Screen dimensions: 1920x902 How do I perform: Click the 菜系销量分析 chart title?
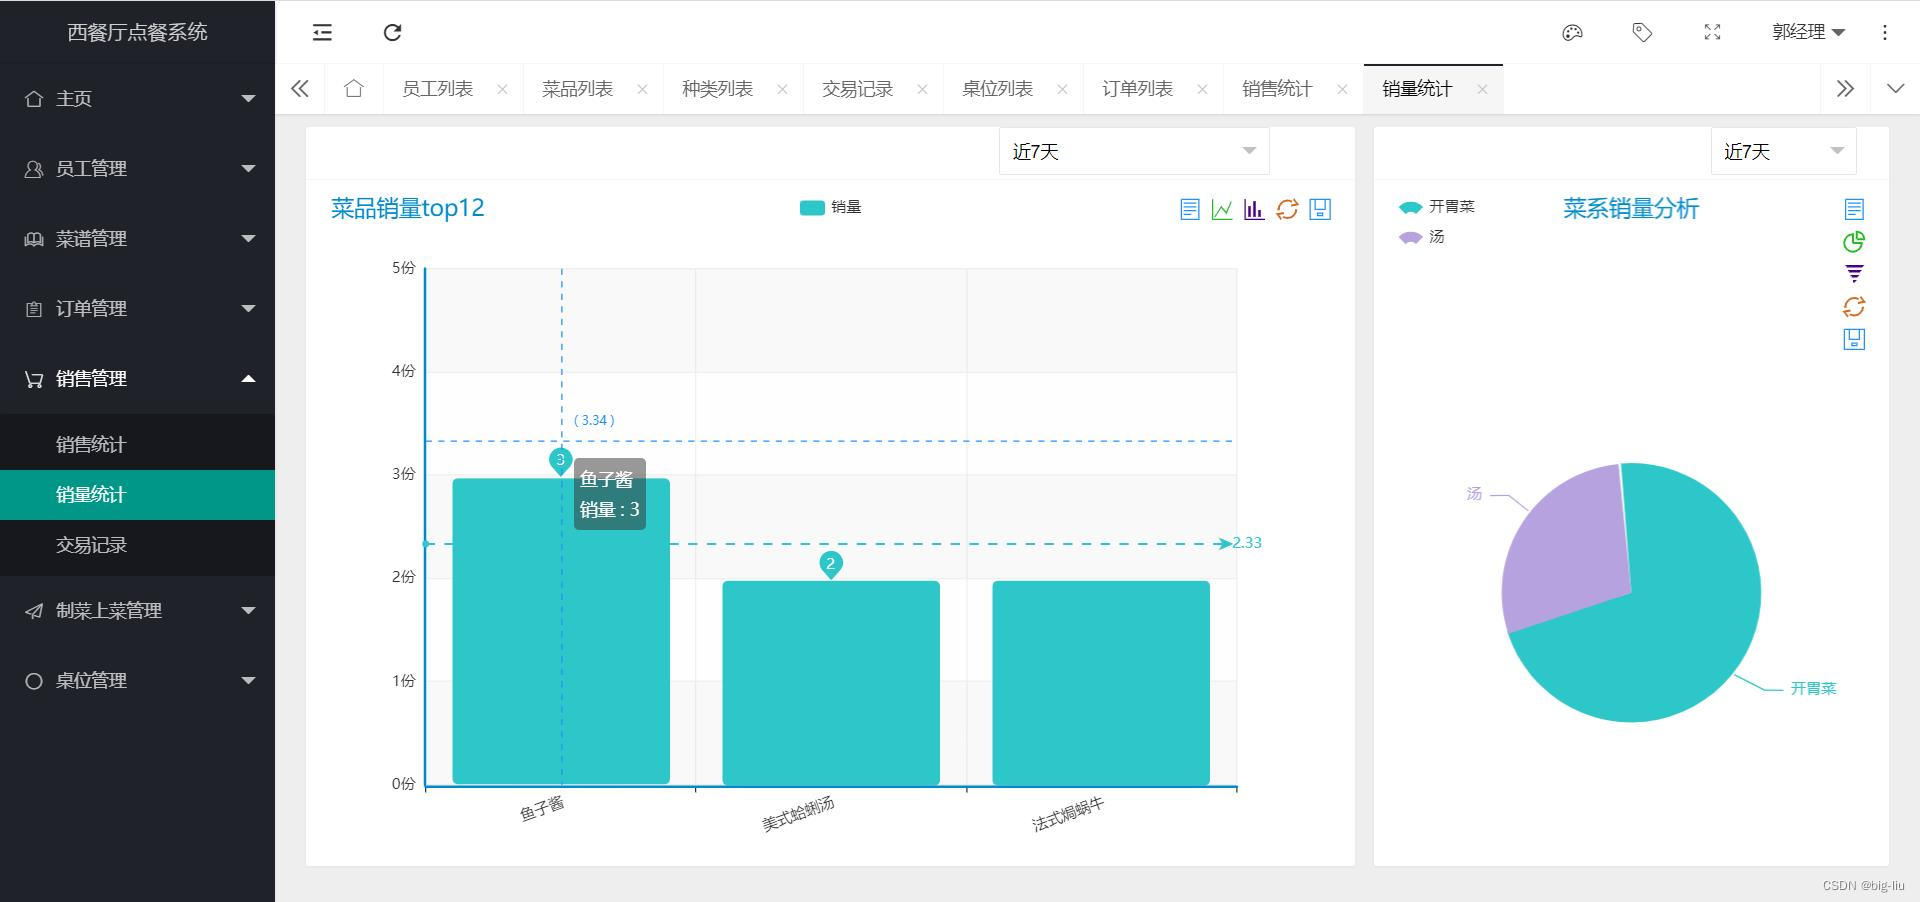[x=1631, y=208]
